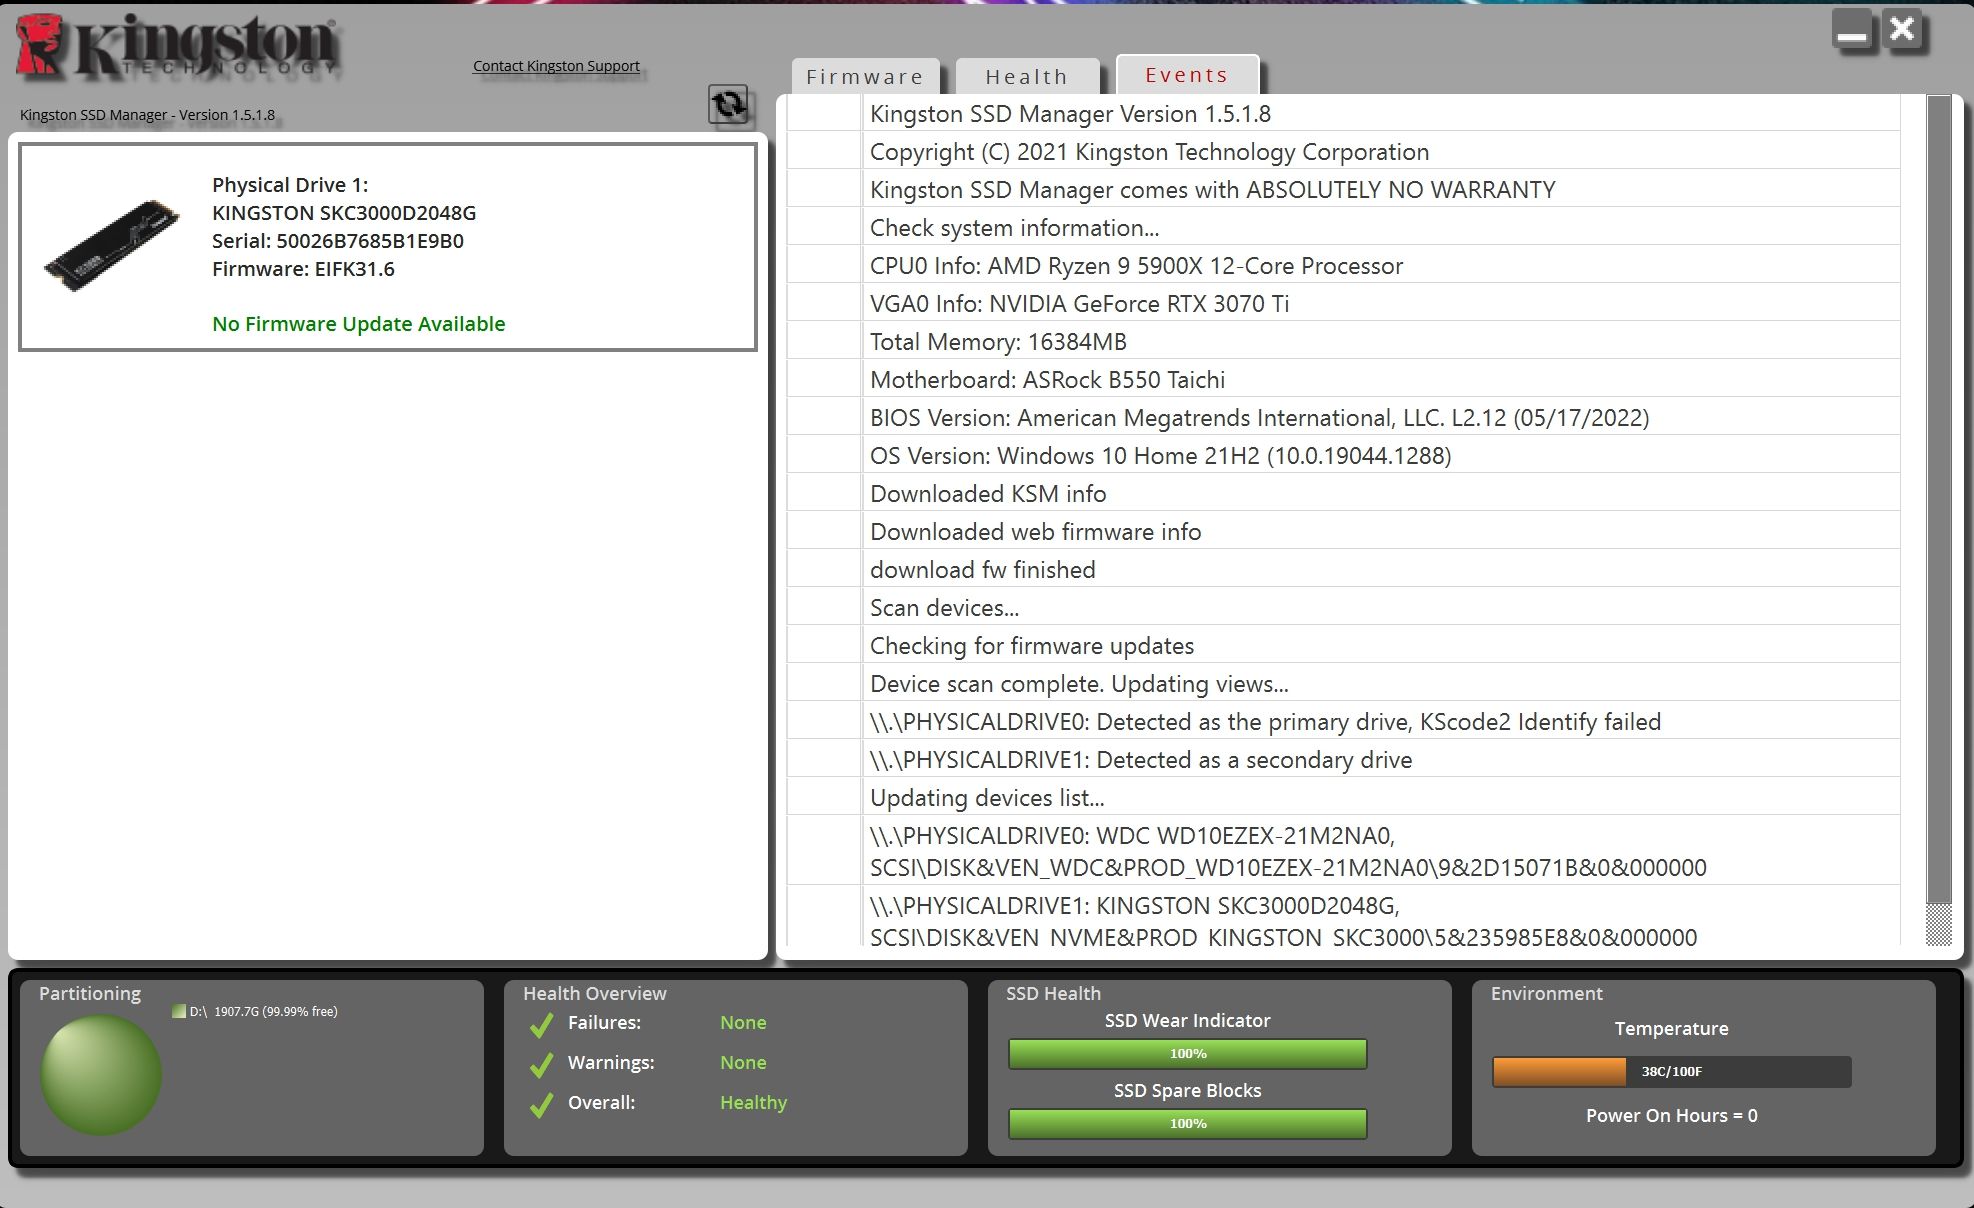The height and width of the screenshot is (1208, 1974).
Task: Select the PHYSICALDRIVE0 WDC WD10EZEX row
Action: coord(1343,851)
